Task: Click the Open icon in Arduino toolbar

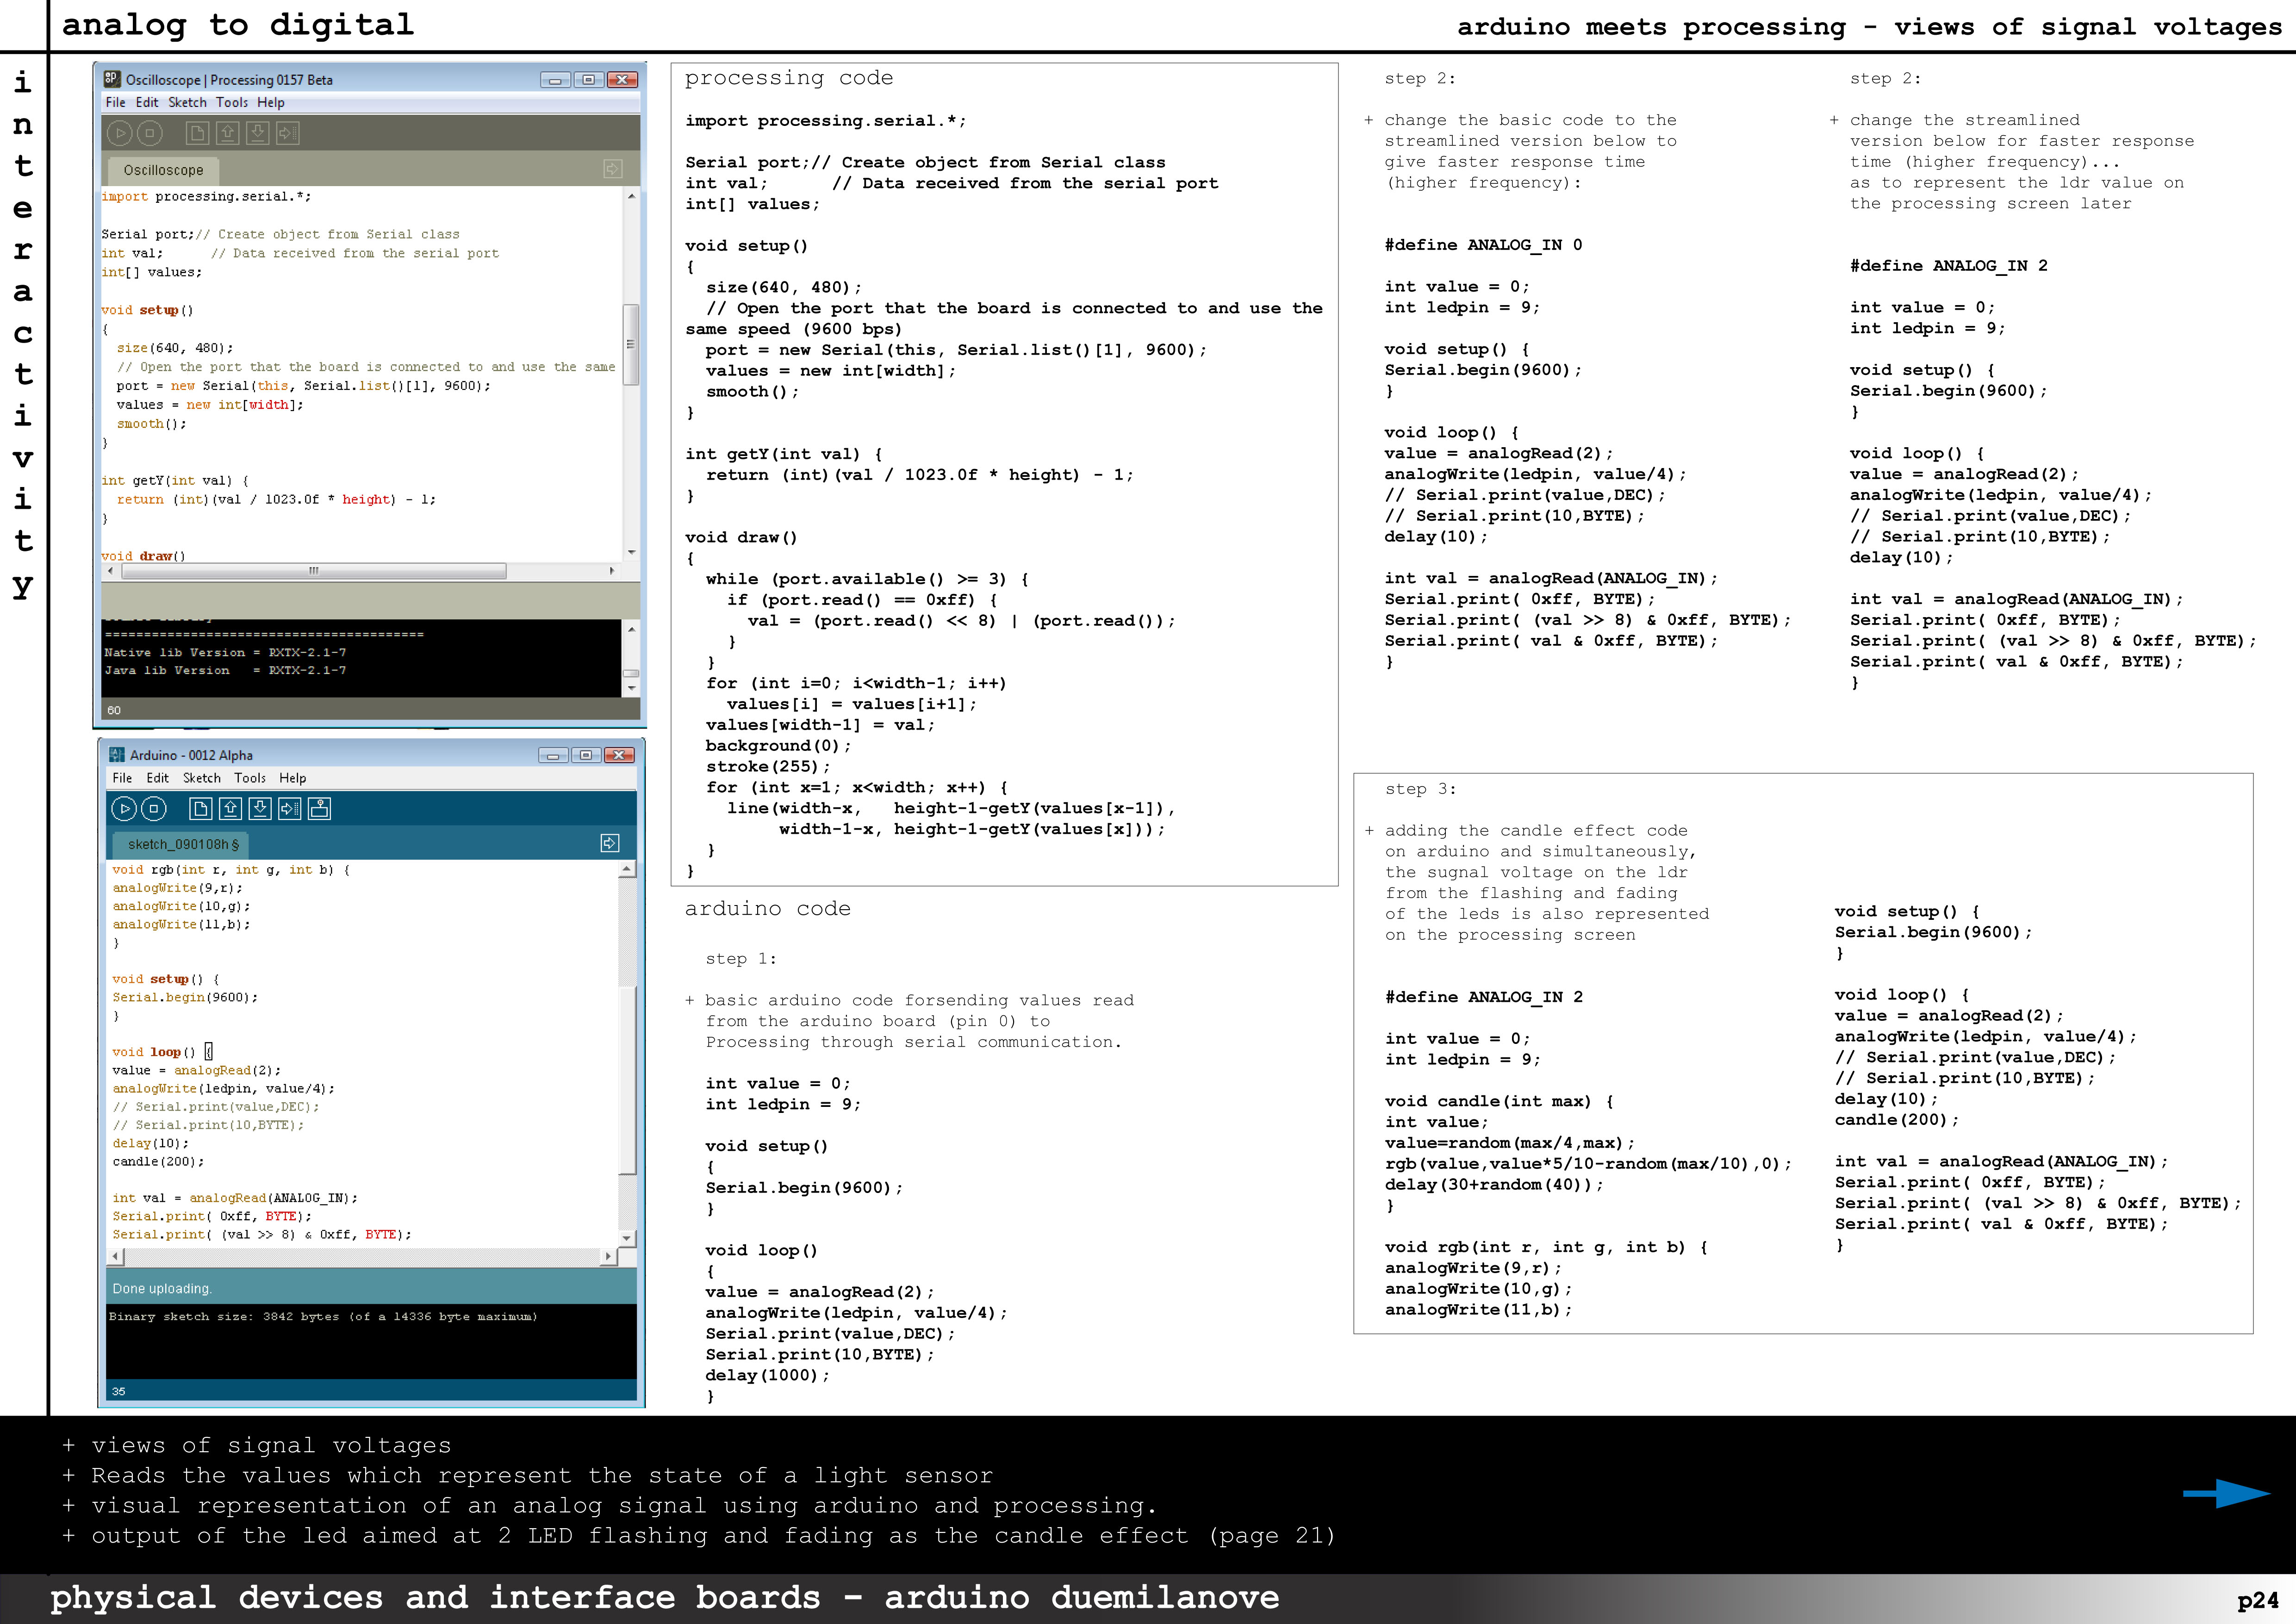Action: point(230,809)
